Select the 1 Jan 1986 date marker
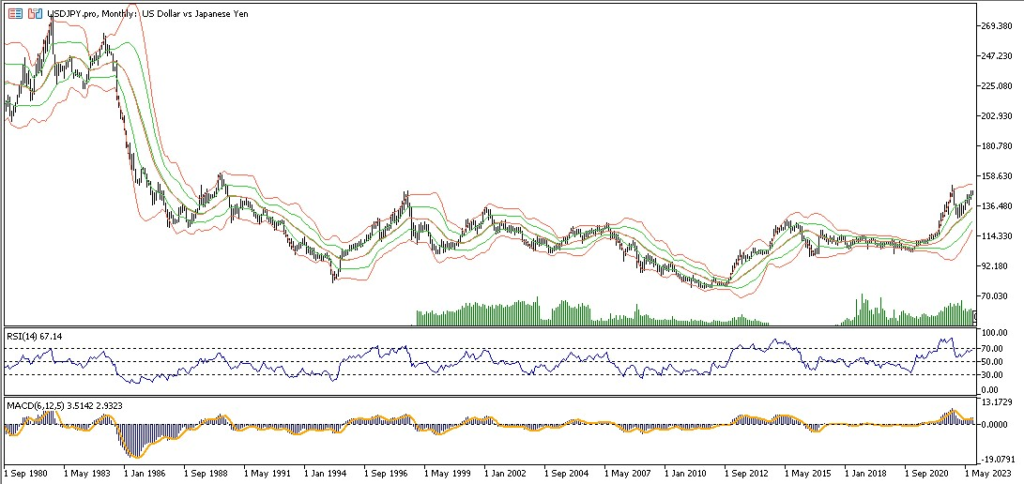Viewport: 1024px width, 484px height. (x=145, y=469)
